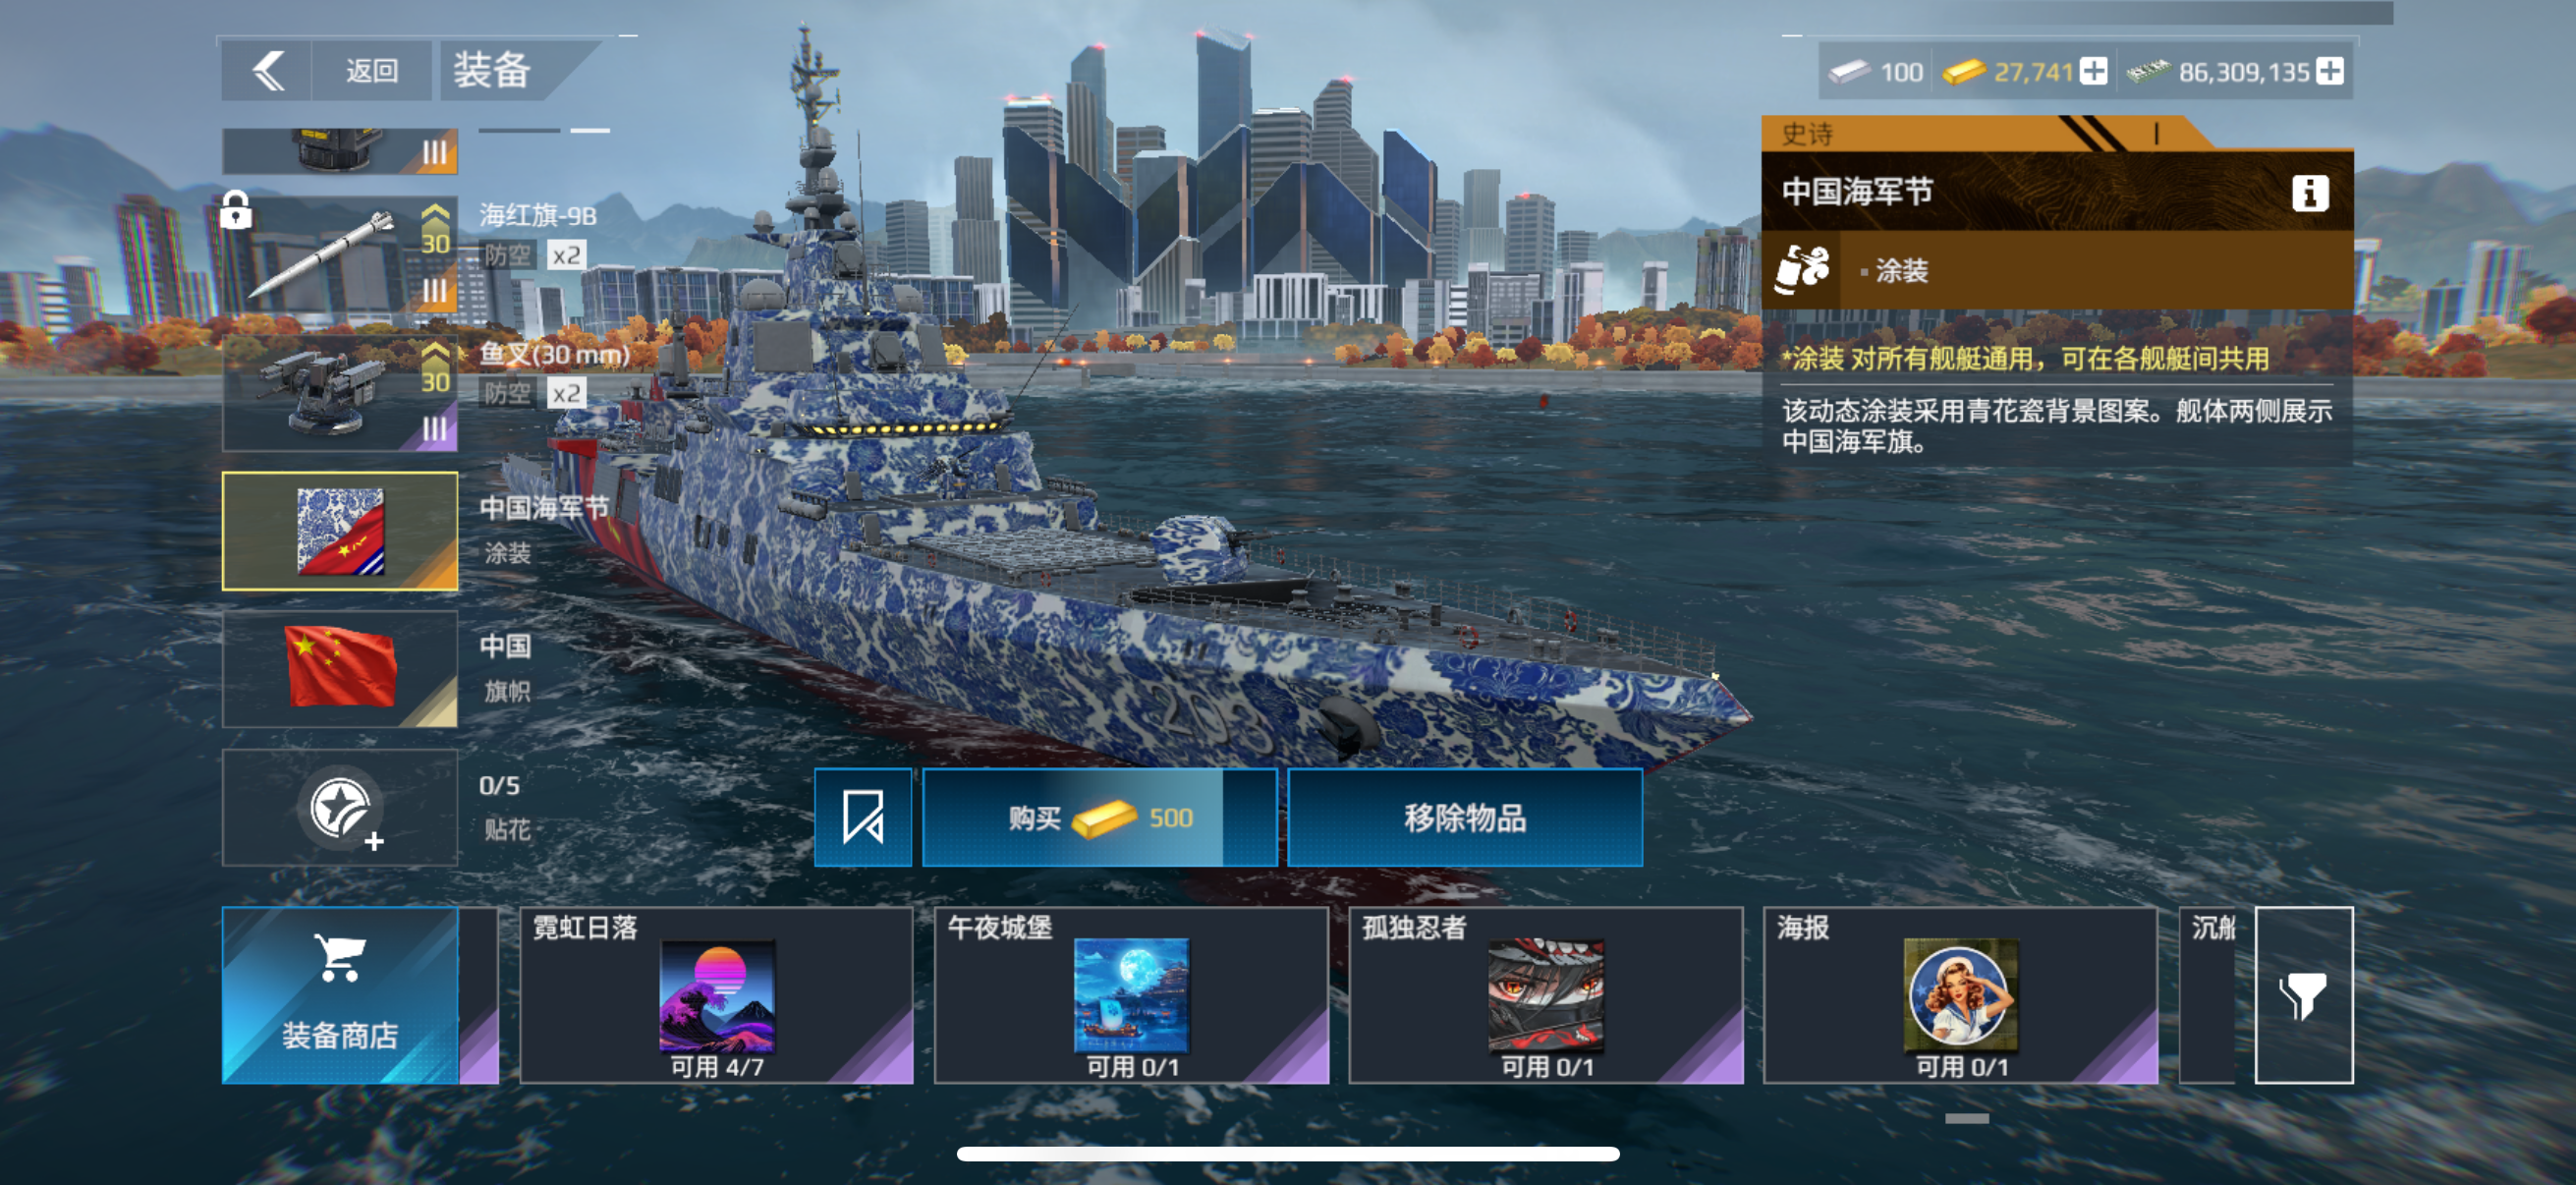Choose the 霓虹日落 decal card

click(x=716, y=995)
